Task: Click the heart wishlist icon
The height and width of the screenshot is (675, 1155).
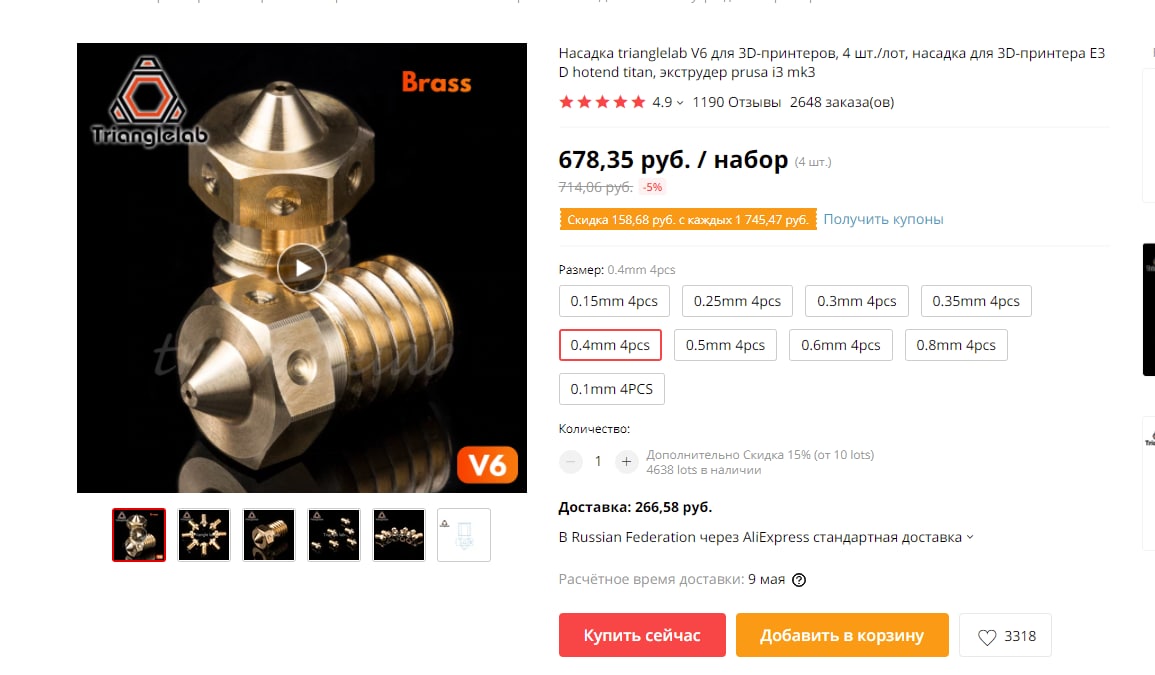Action: (987, 637)
